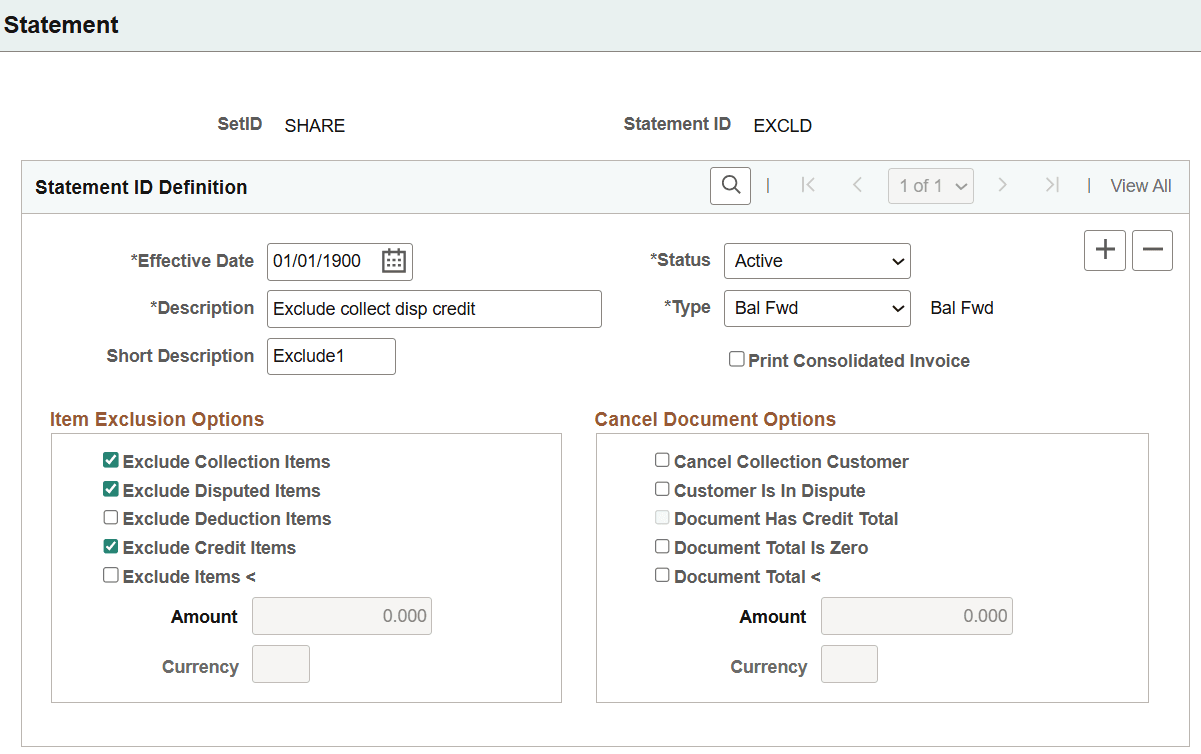Uncheck Exclude Credit Items

pyautogui.click(x=111, y=547)
